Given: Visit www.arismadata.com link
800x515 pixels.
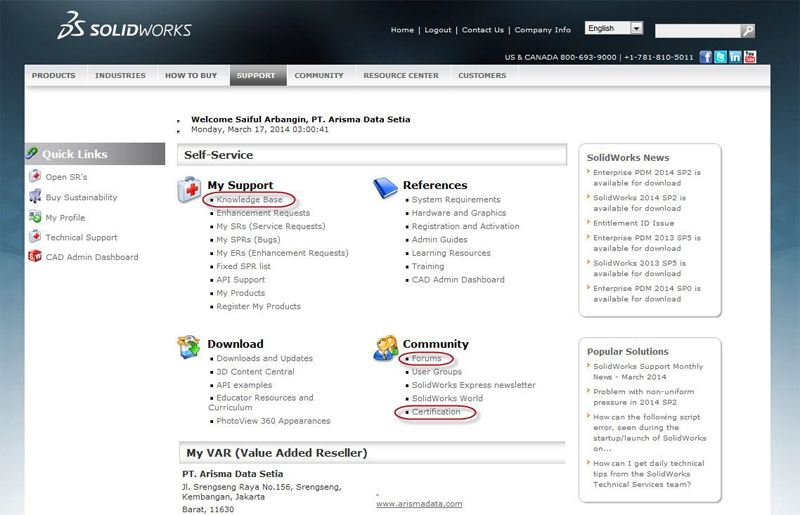Looking at the screenshot, I should [419, 504].
